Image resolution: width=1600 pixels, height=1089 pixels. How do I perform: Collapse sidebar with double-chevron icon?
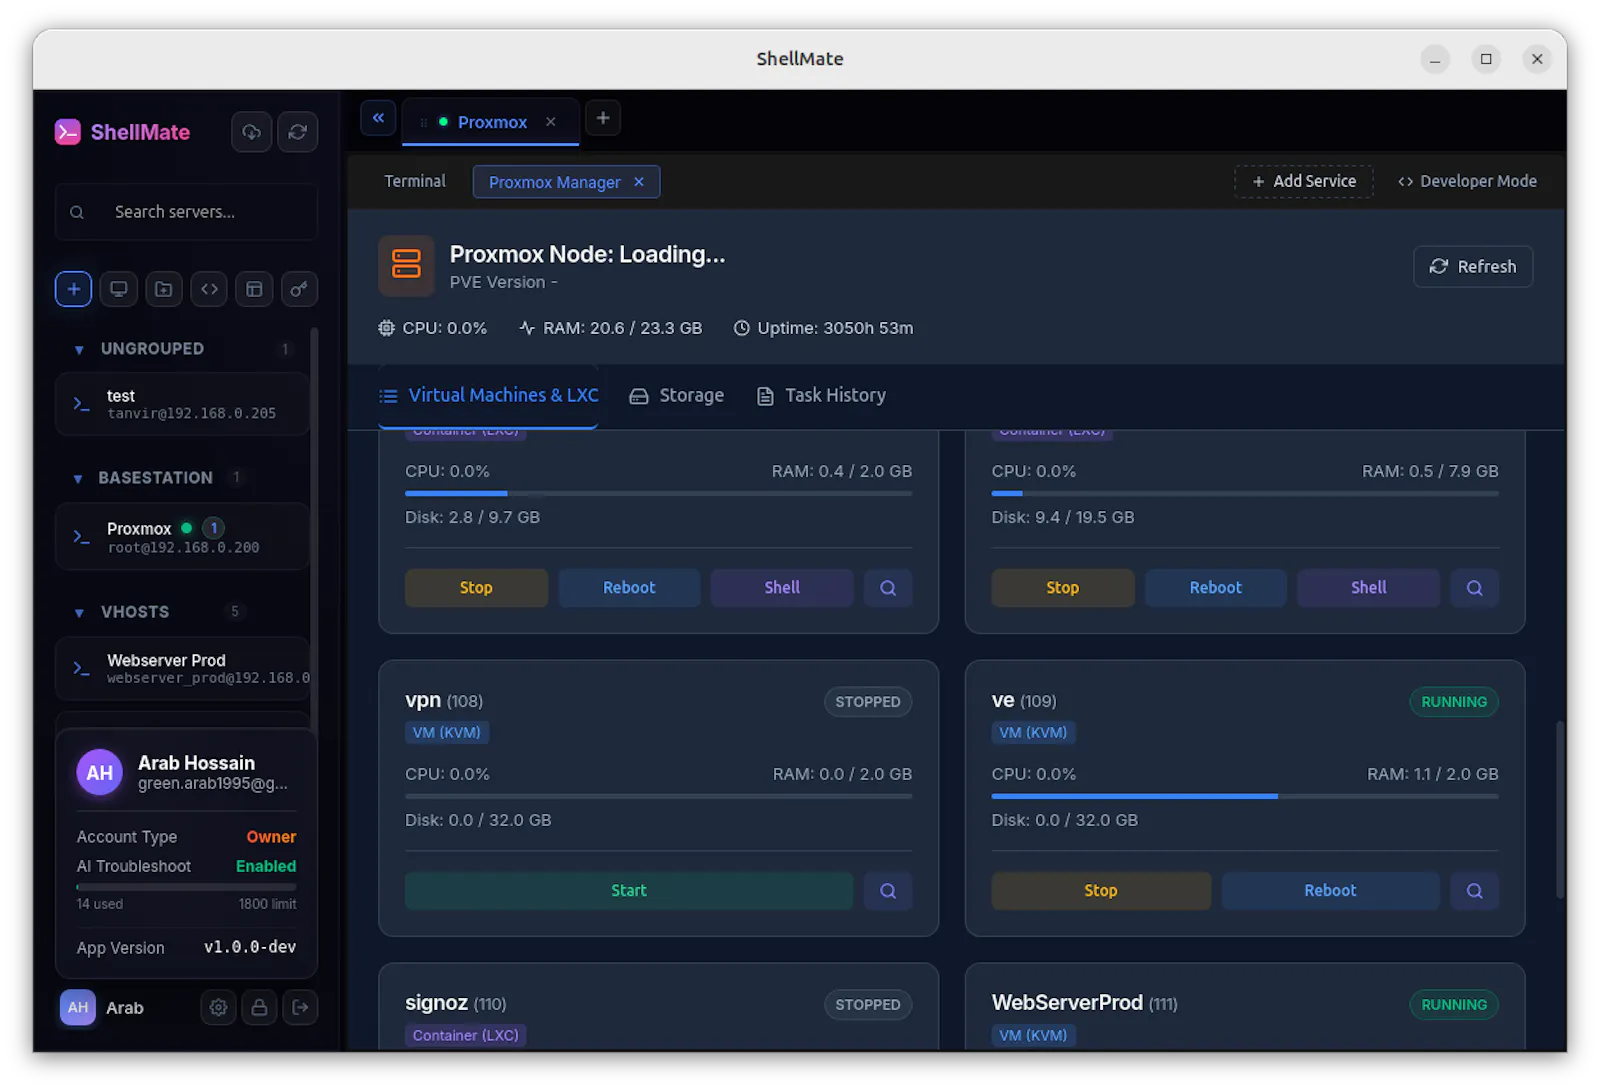[x=378, y=118]
